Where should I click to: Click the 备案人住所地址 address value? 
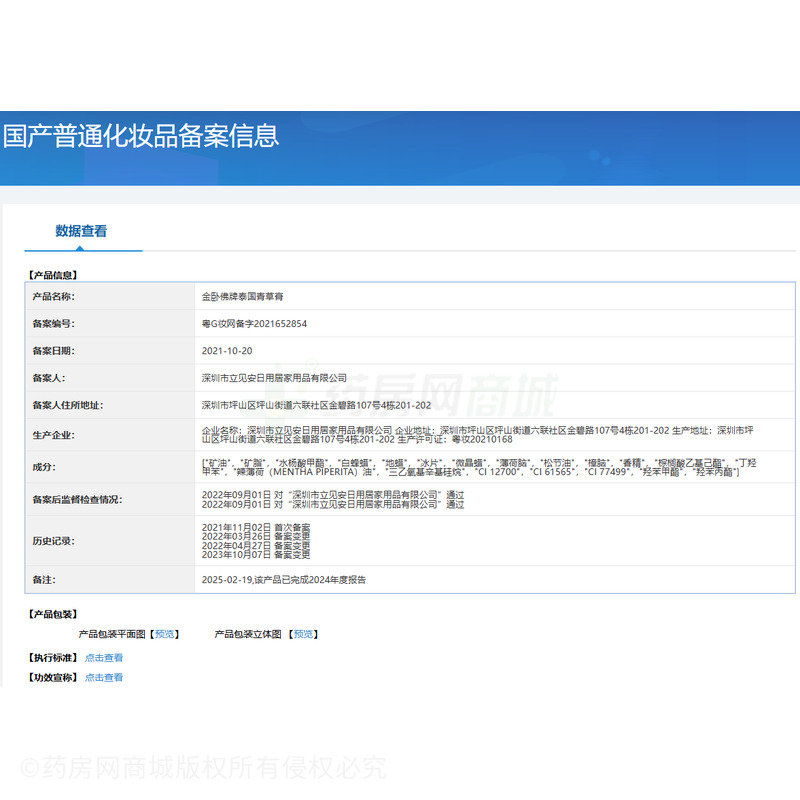tap(316, 405)
